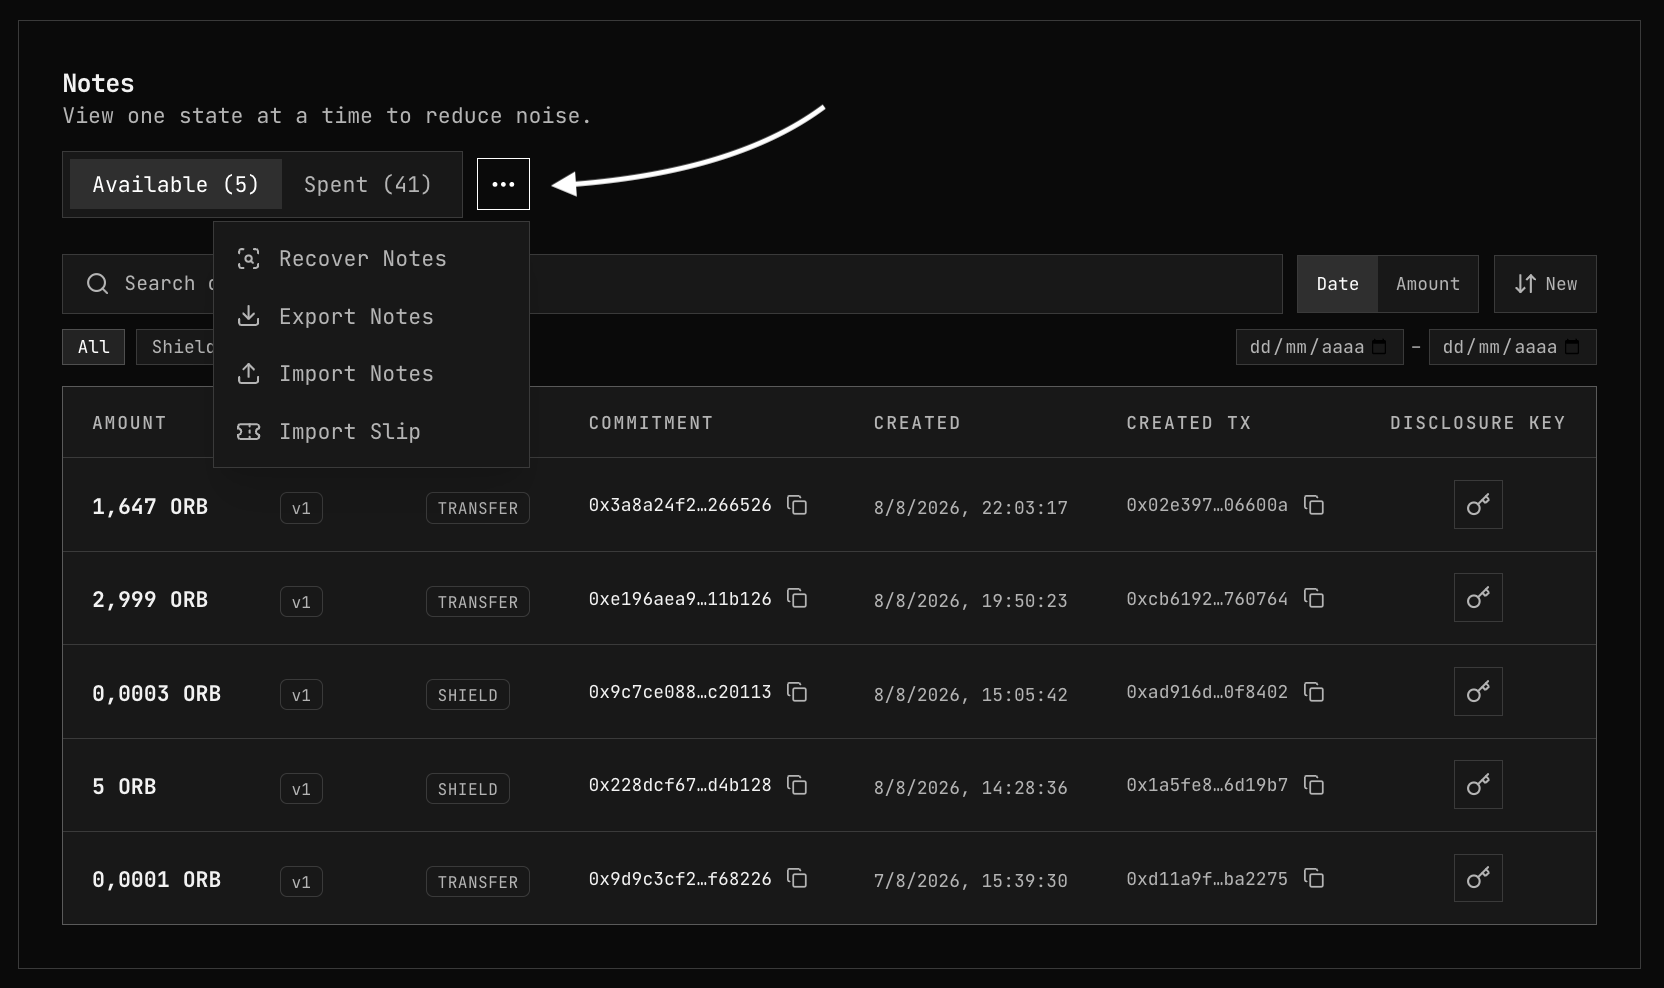Click the TRANSFER tag of 1,647 ORB
This screenshot has height=988, width=1664.
tap(478, 508)
